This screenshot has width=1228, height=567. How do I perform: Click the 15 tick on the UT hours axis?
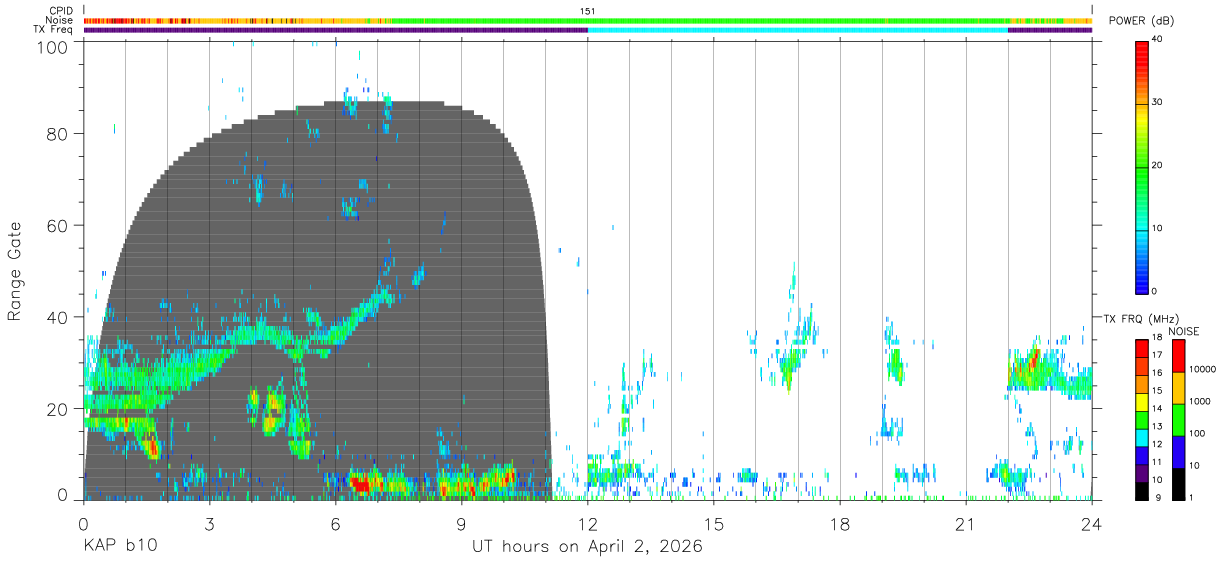point(714,525)
